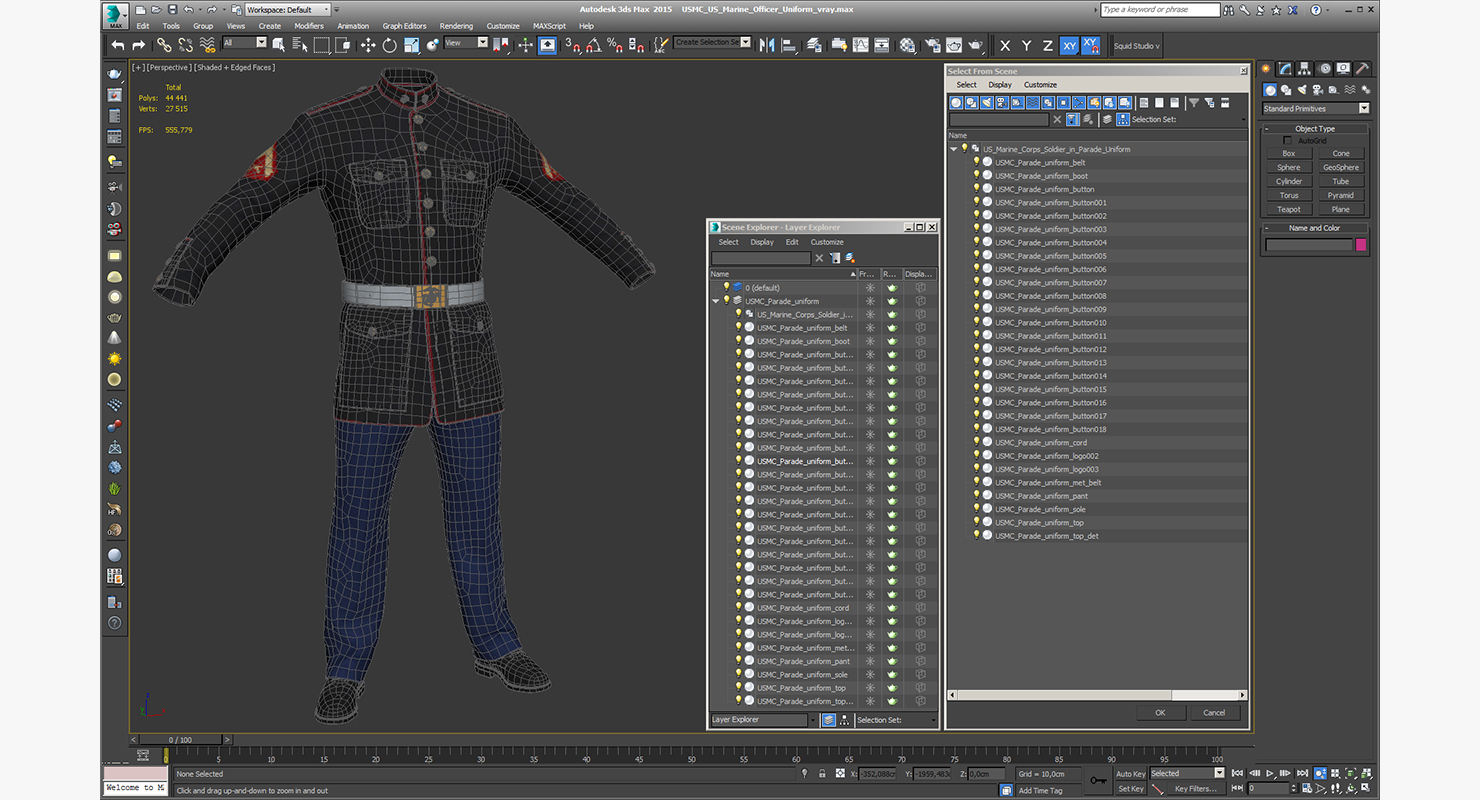
Task: Click Cancel in Select From Scene dialog
Action: click(1214, 713)
